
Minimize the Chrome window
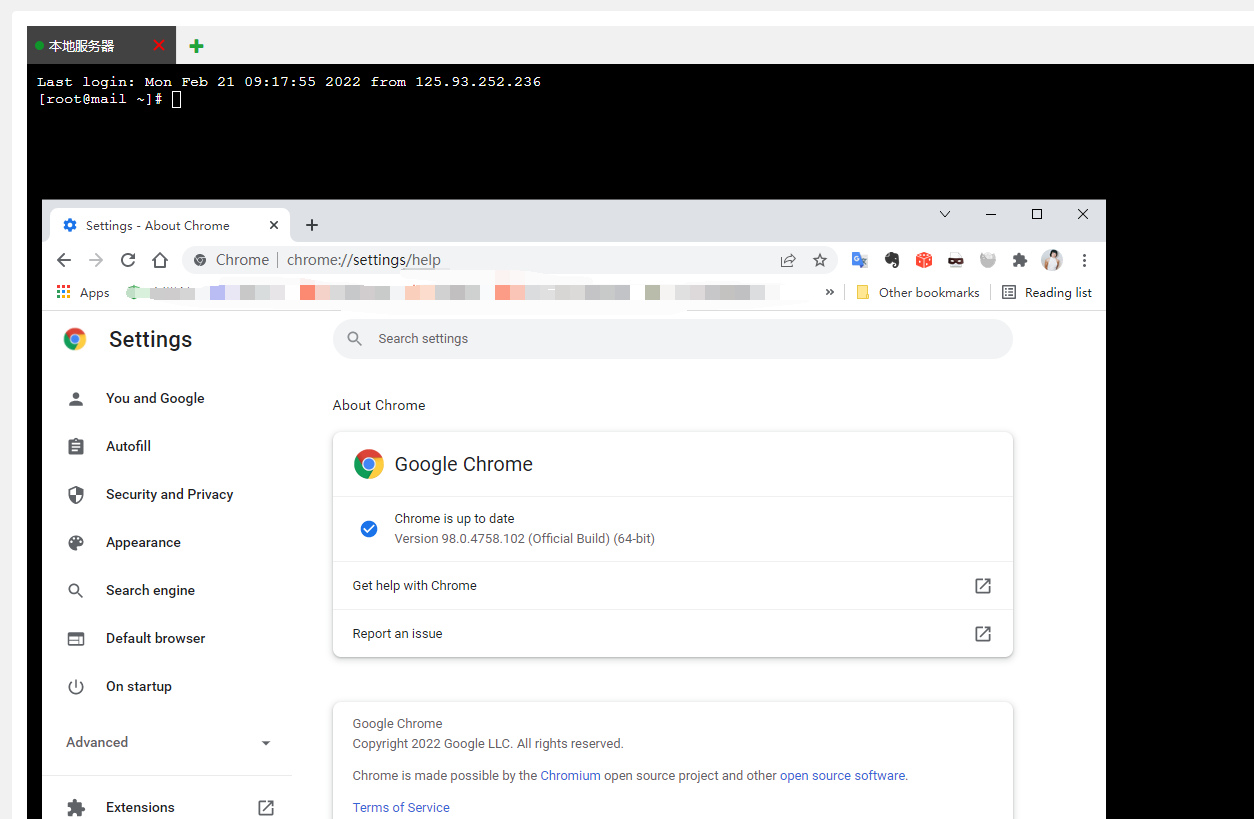(x=991, y=214)
